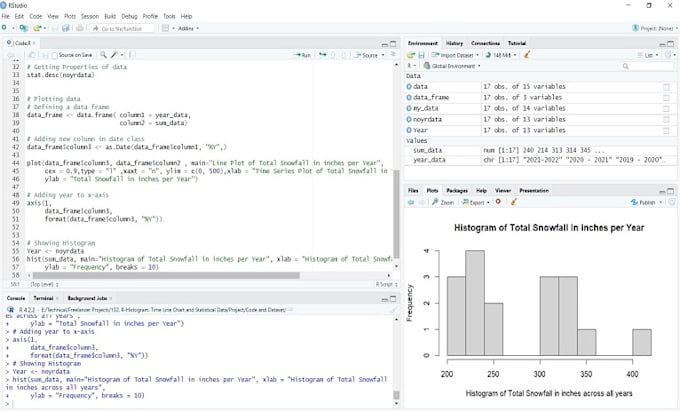This screenshot has width=680, height=411.
Task: Open the Global Environment dropdown
Action: coord(452,66)
